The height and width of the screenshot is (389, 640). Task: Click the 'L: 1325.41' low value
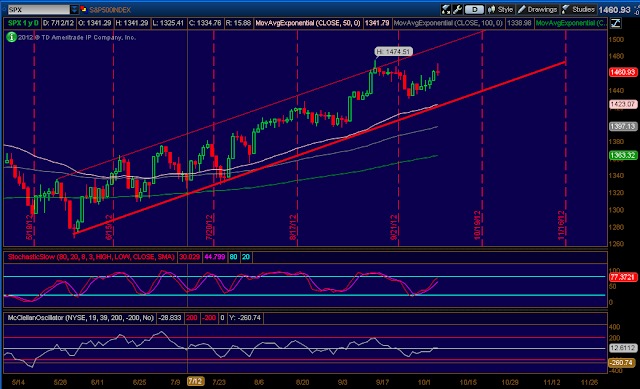(x=168, y=23)
